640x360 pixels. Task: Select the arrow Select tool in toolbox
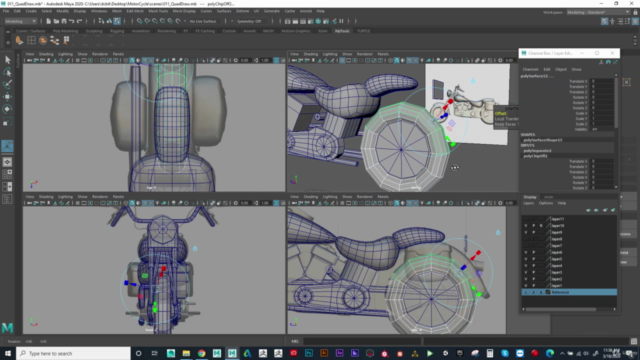point(7,60)
